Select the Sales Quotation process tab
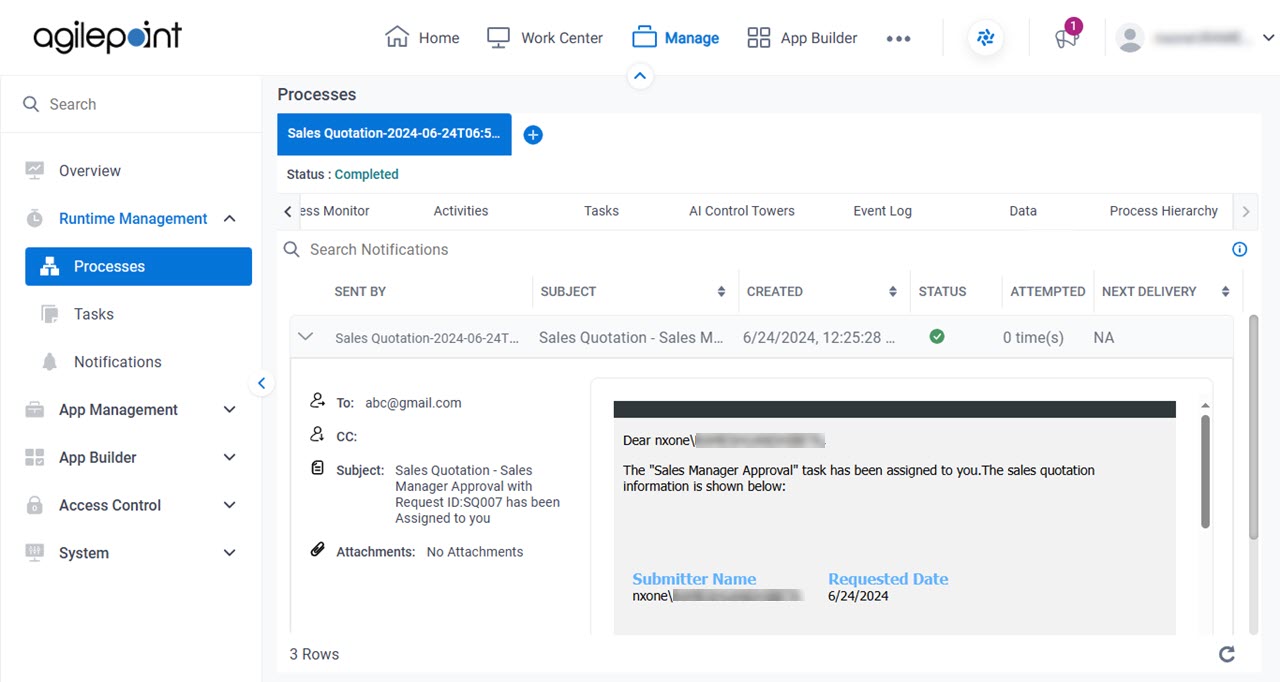The width and height of the screenshot is (1280, 682). [394, 134]
